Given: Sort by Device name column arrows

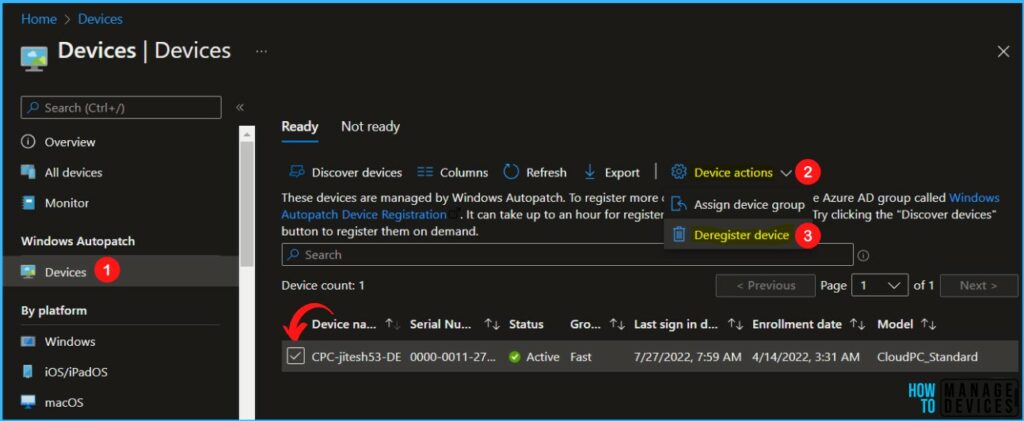Looking at the screenshot, I should pyautogui.click(x=392, y=324).
